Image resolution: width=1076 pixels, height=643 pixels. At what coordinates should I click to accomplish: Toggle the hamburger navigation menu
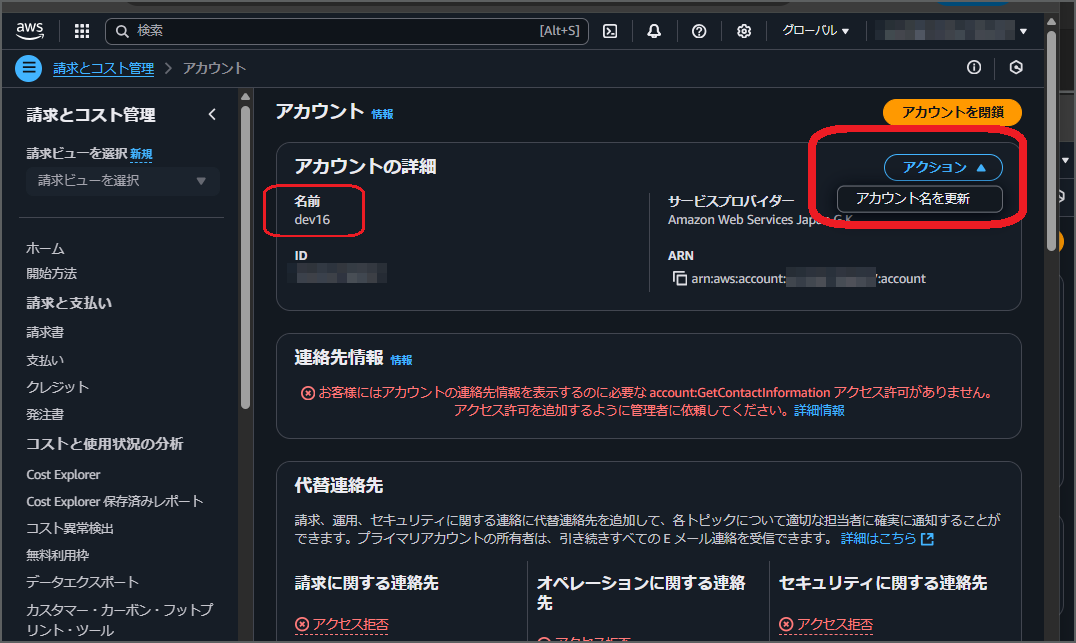tap(29, 68)
